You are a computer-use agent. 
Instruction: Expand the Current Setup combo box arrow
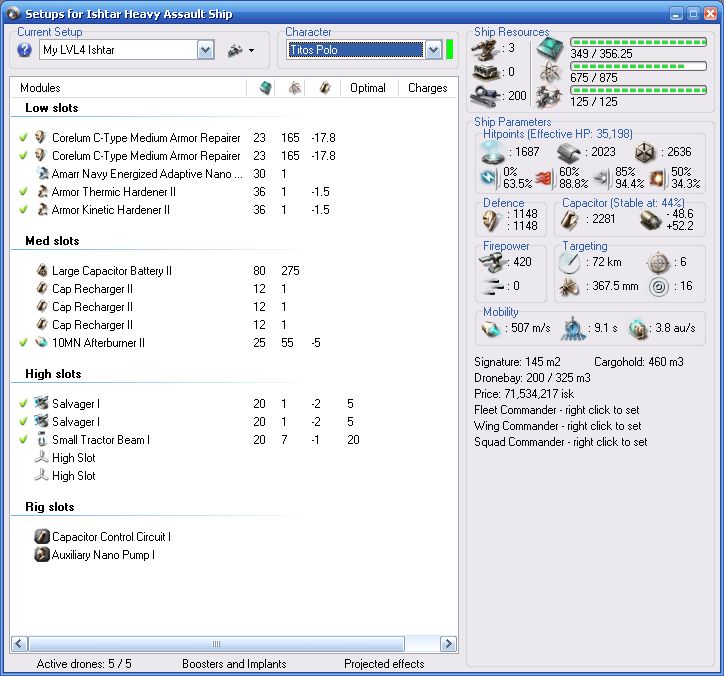pos(205,50)
